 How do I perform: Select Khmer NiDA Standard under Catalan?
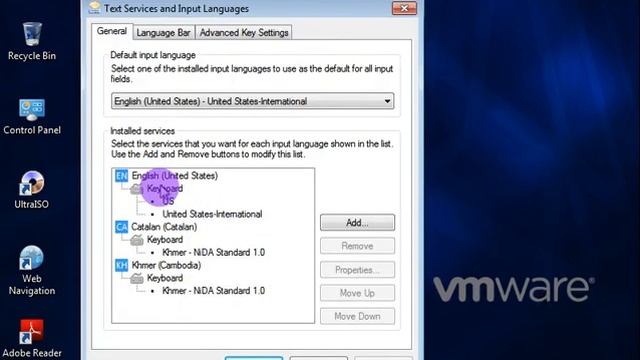click(213, 253)
